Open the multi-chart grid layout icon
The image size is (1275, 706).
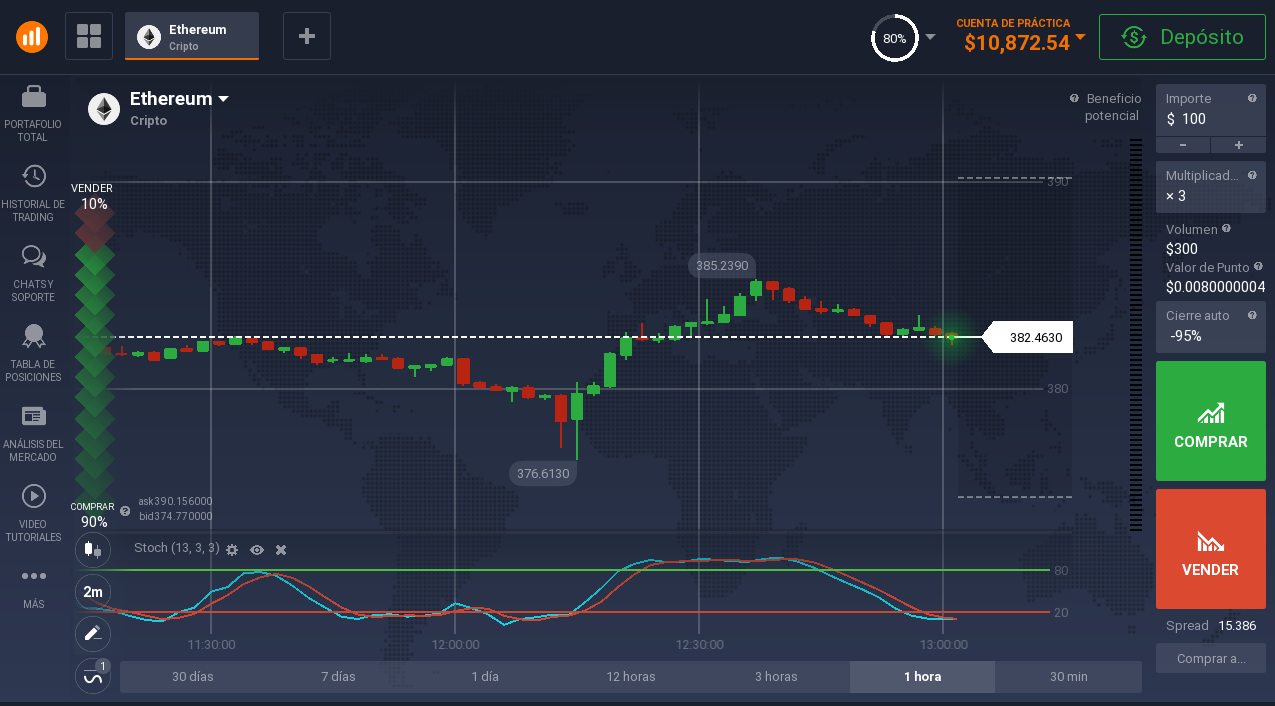tap(89, 37)
